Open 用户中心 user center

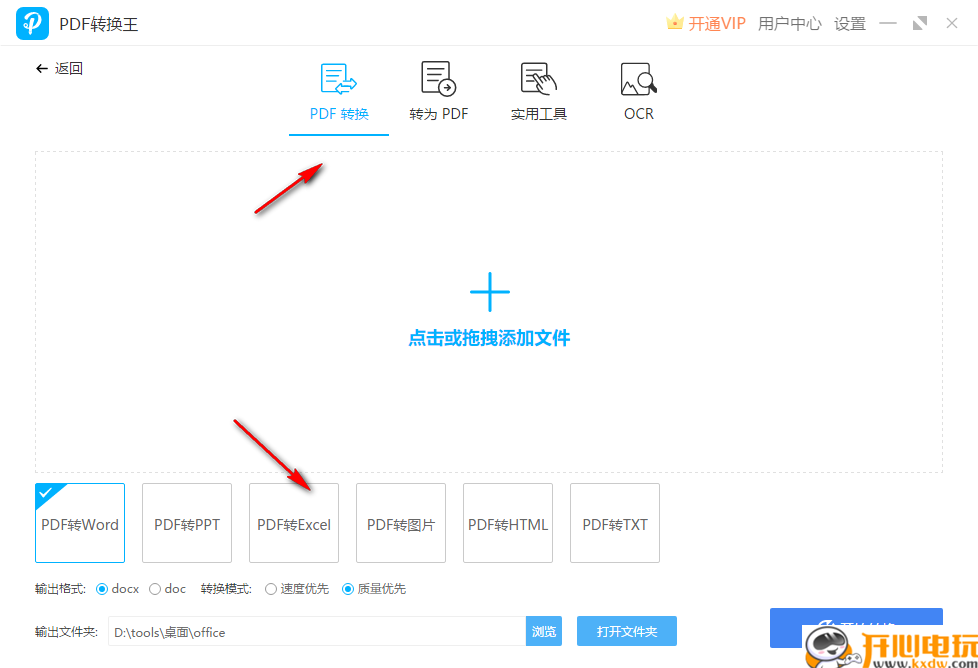pos(789,22)
